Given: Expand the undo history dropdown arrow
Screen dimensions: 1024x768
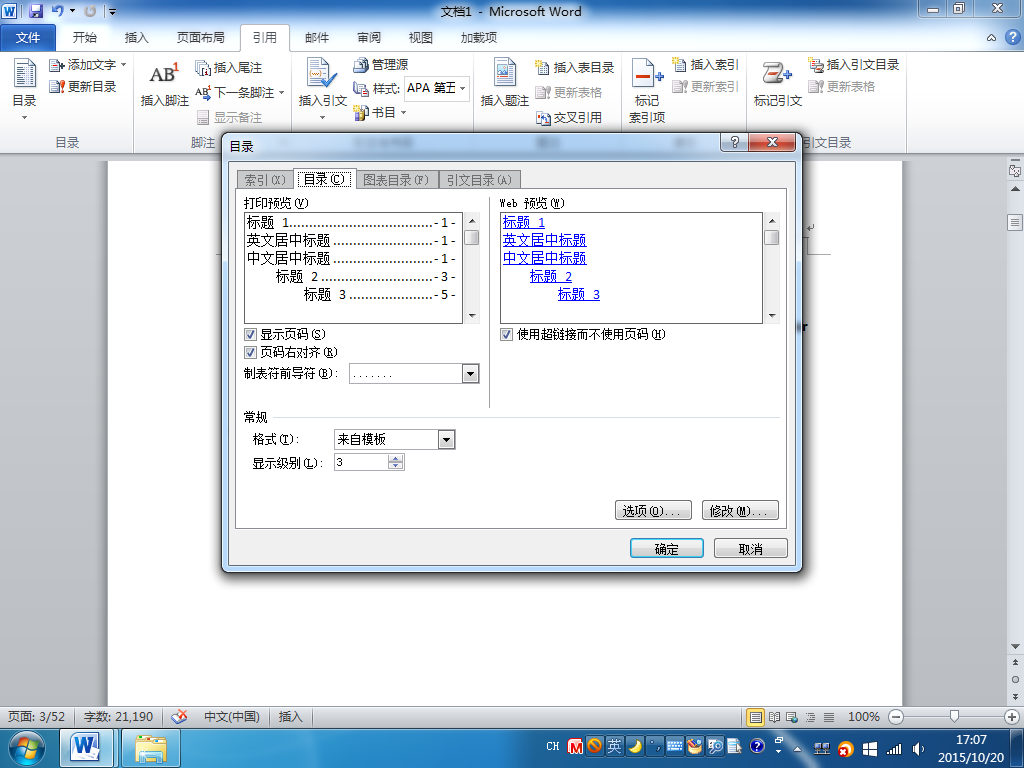Looking at the screenshot, I should coord(72,11).
